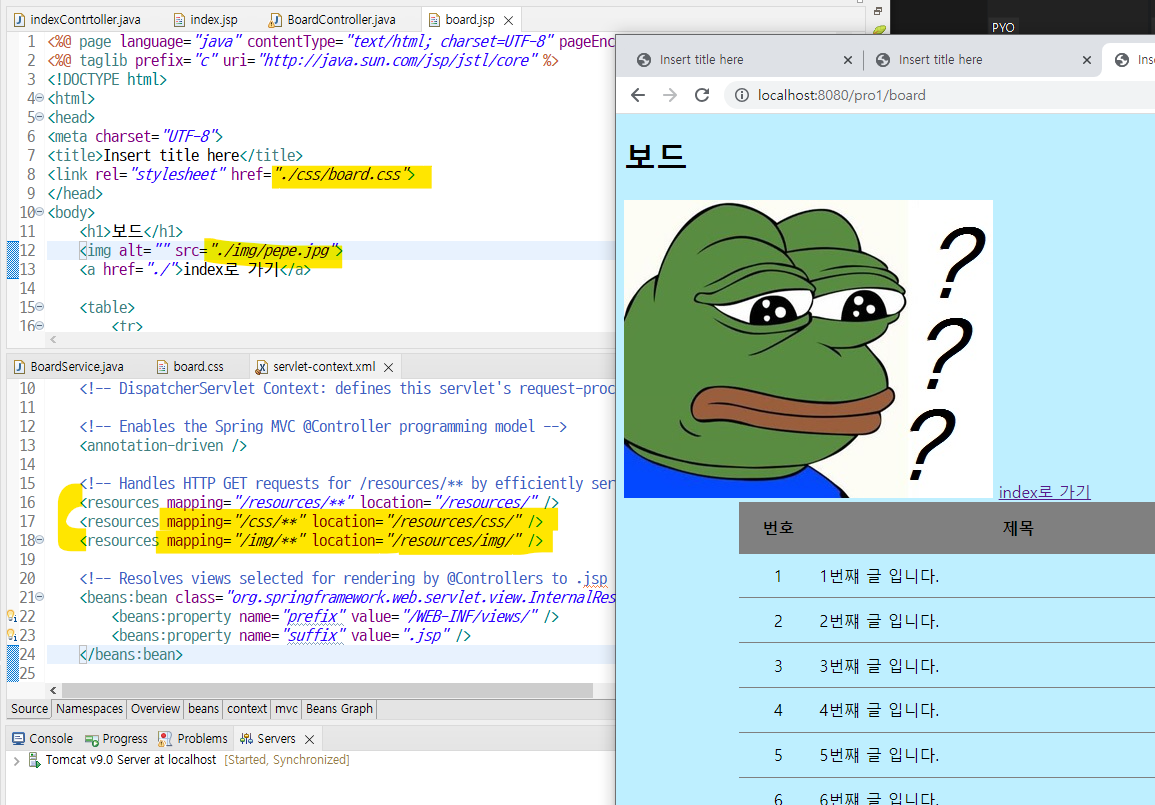Collapse the body tag fold on line 10

point(40,212)
